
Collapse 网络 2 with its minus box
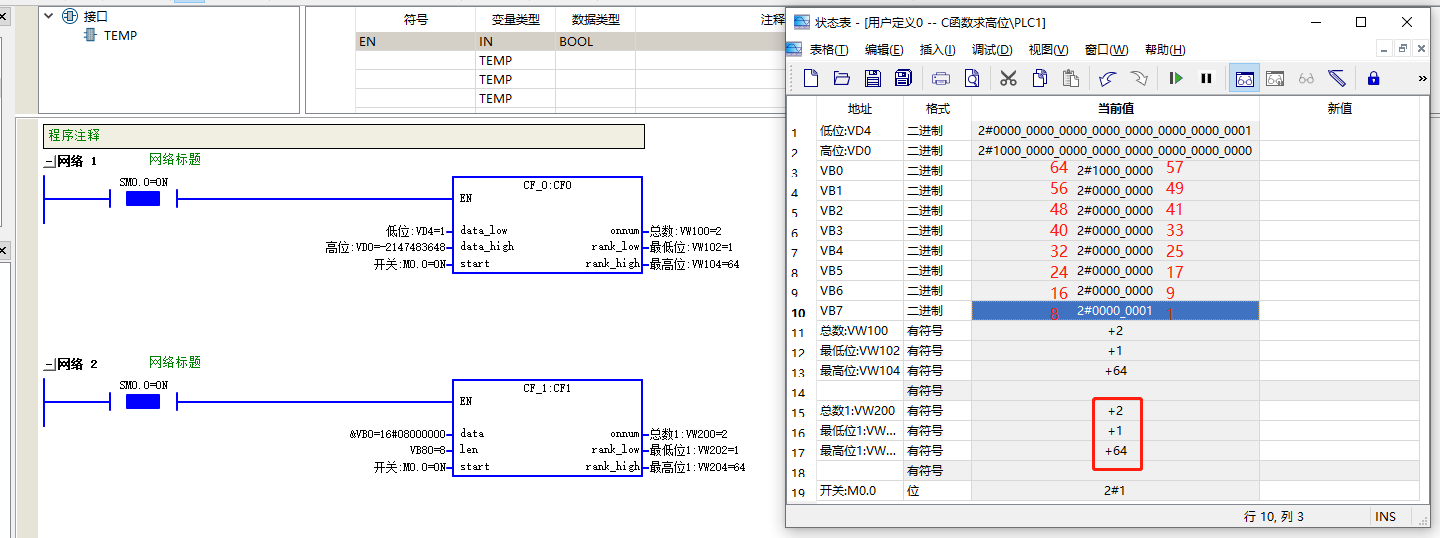point(48,364)
